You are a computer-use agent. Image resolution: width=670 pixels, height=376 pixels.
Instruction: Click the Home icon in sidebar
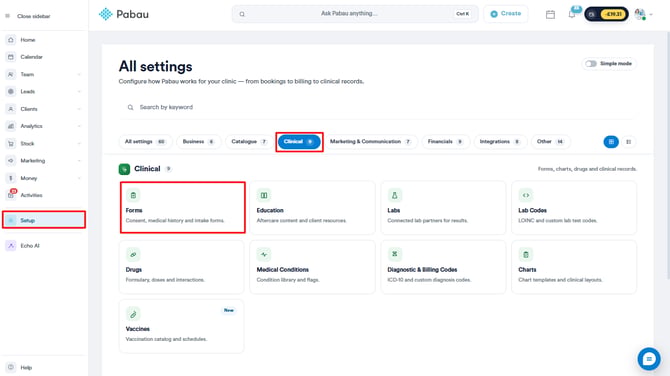tap(11, 40)
